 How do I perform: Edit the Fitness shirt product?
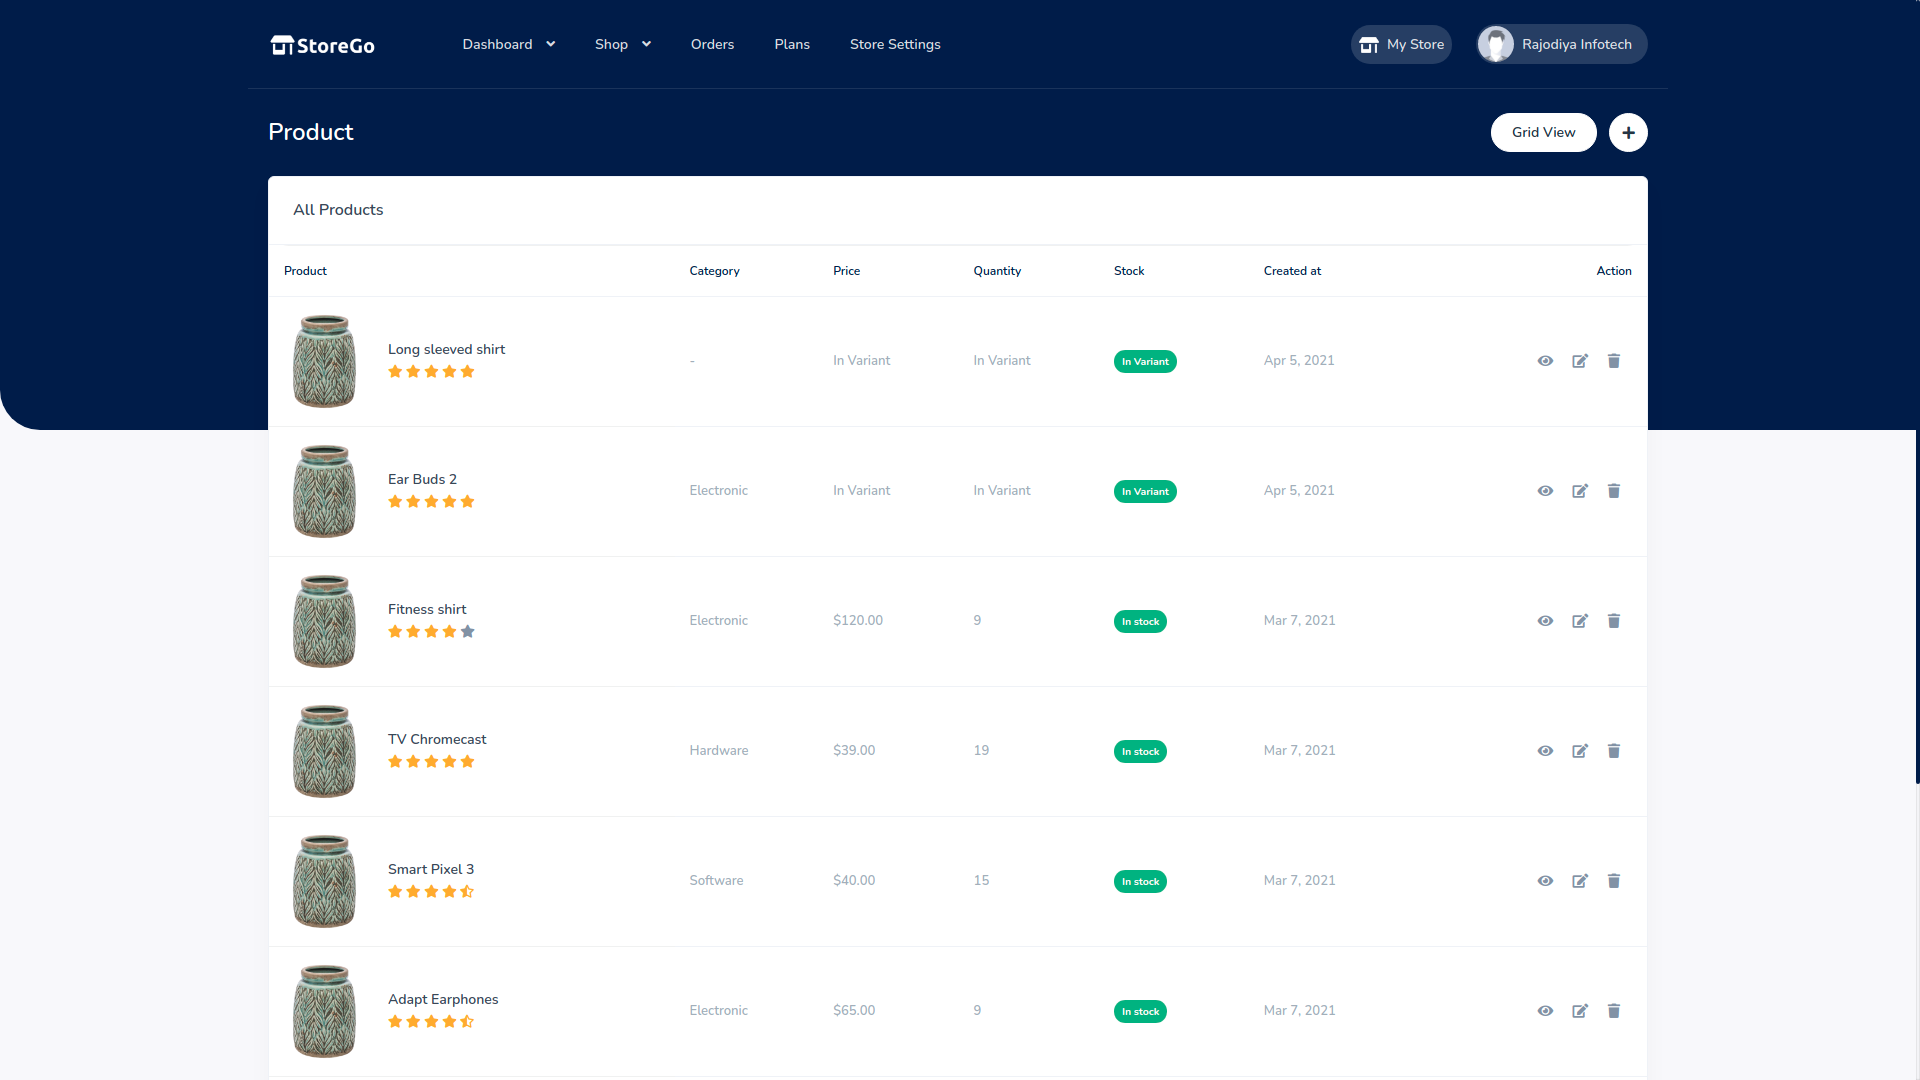tap(1580, 621)
